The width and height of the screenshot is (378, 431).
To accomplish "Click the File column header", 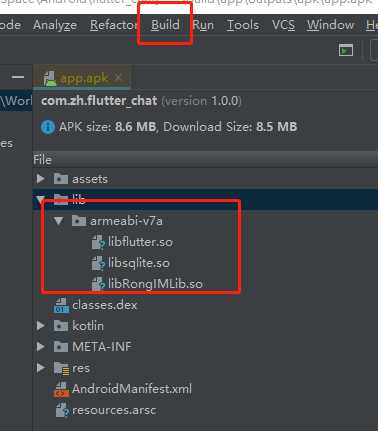I will pyautogui.click(x=205, y=160).
